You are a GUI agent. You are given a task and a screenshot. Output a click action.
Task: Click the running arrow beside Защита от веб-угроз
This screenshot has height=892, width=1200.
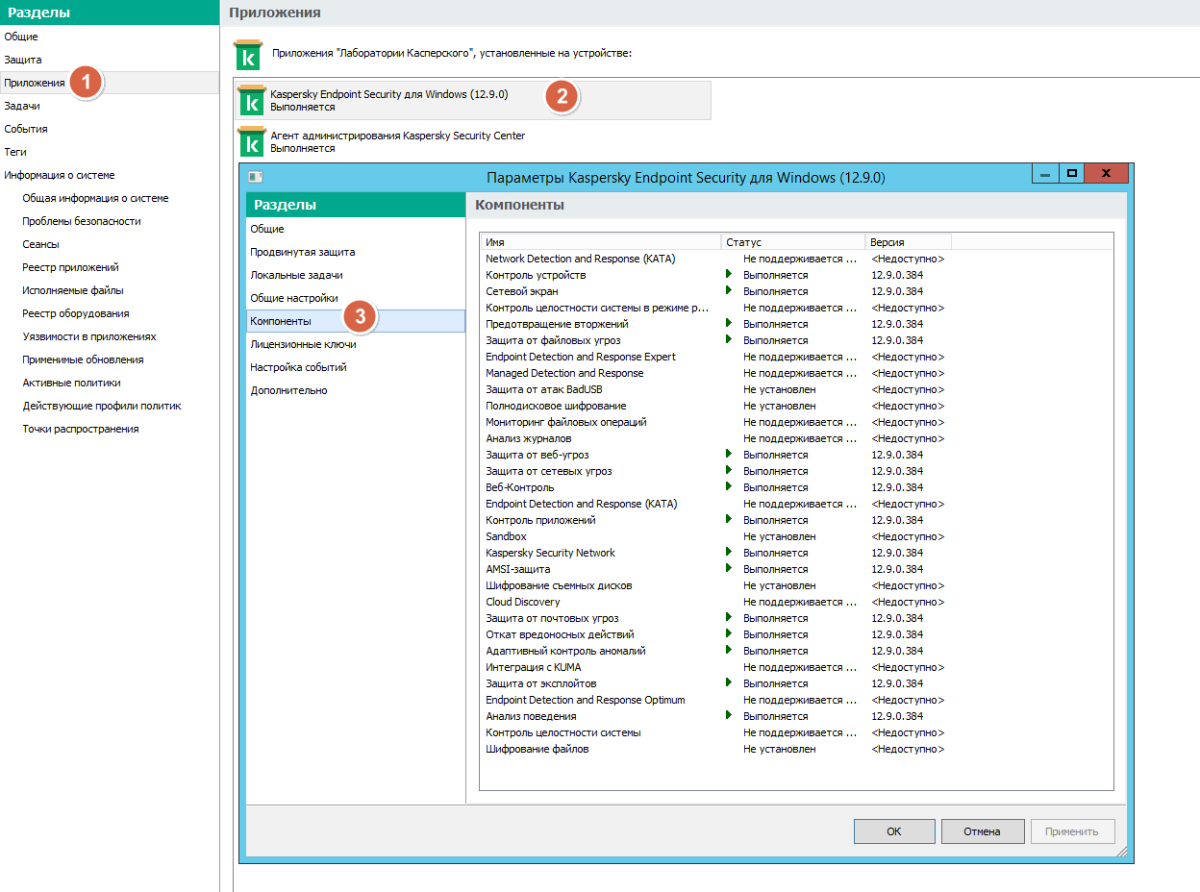tap(729, 454)
